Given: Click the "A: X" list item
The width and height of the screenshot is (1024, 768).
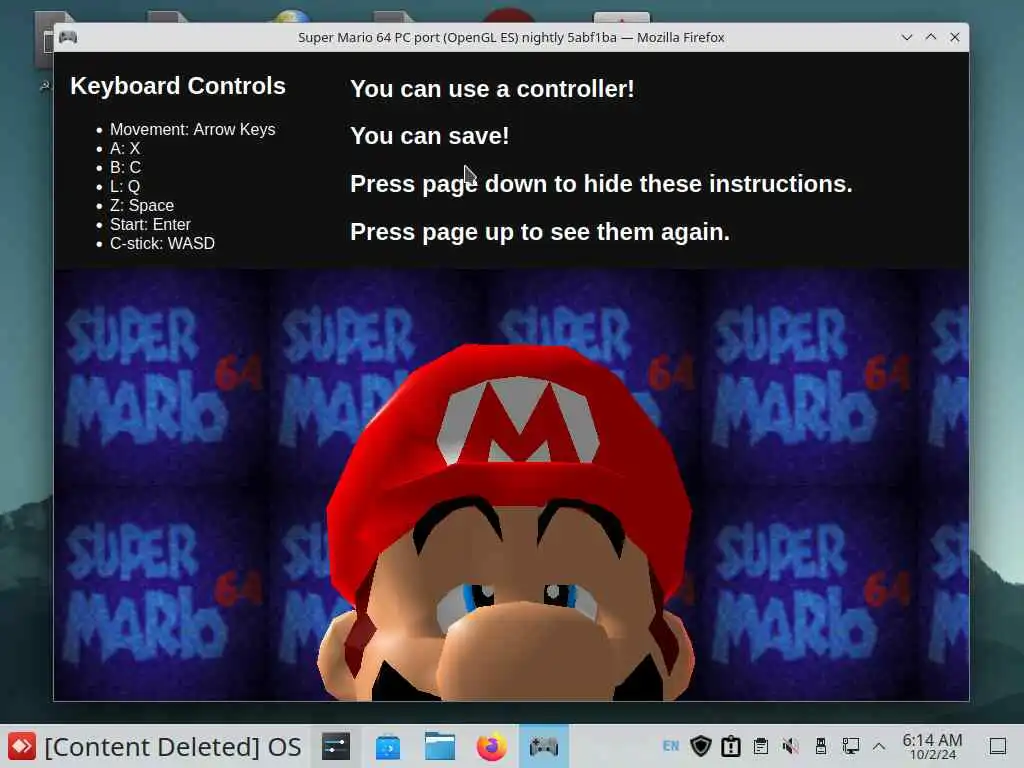Looking at the screenshot, I should click(125, 148).
